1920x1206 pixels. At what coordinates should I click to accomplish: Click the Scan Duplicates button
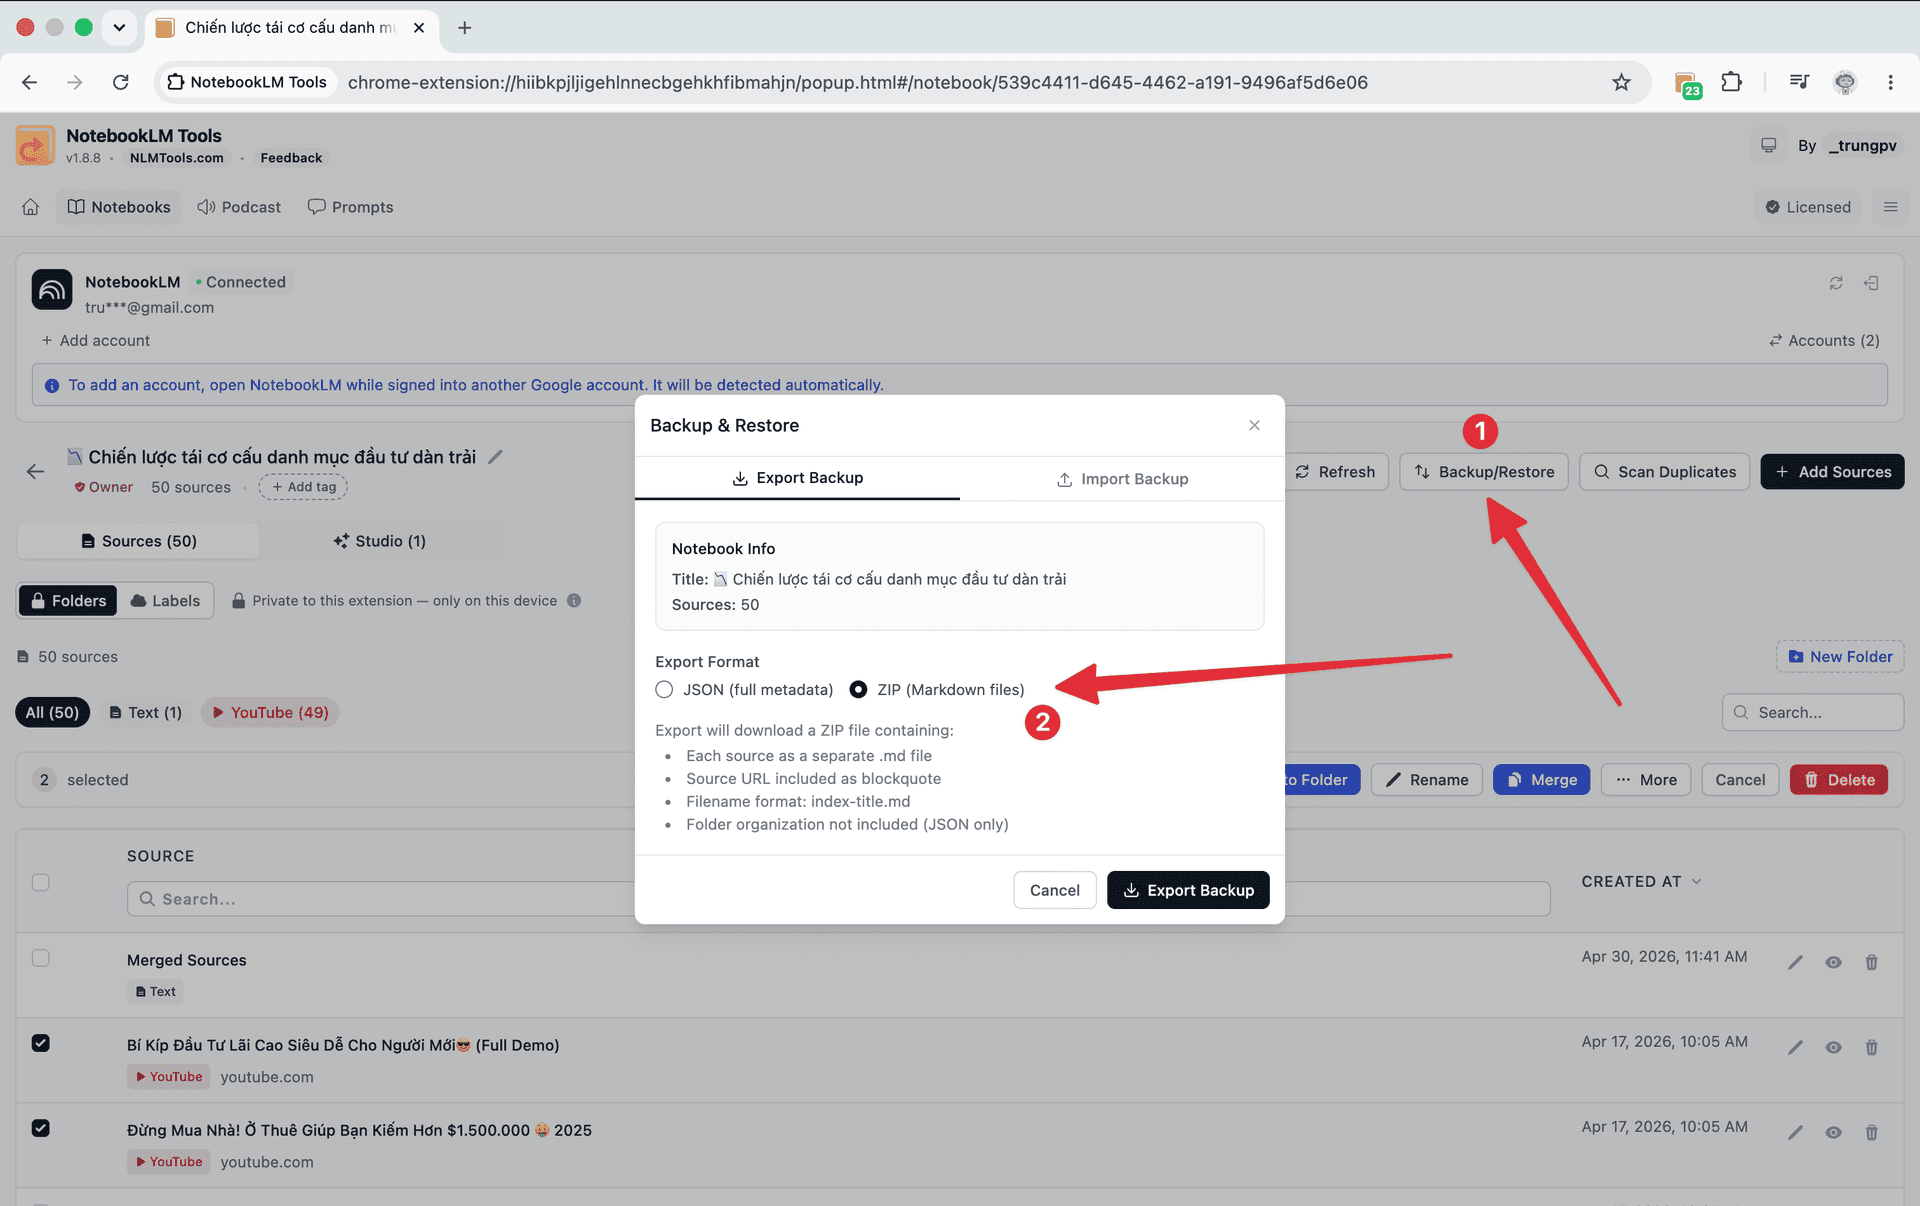point(1664,472)
